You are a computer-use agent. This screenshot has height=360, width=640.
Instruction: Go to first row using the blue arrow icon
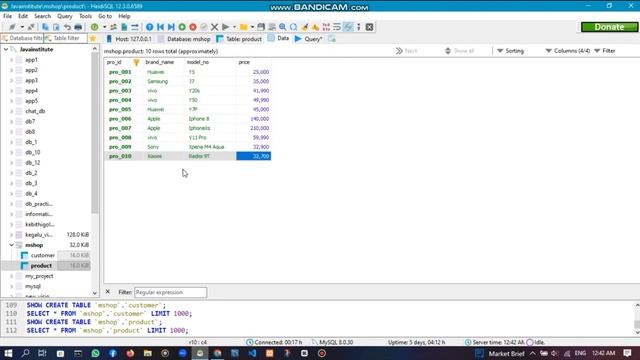click(160, 27)
